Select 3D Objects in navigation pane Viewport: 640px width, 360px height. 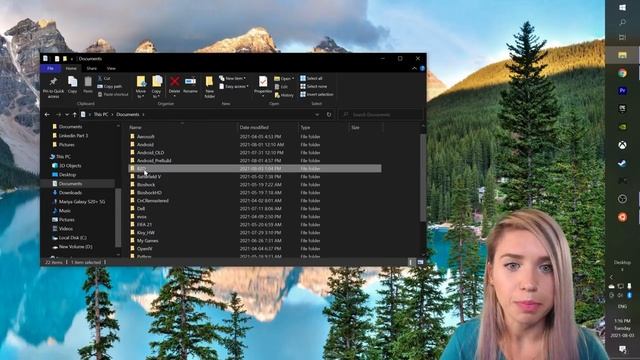(67, 166)
